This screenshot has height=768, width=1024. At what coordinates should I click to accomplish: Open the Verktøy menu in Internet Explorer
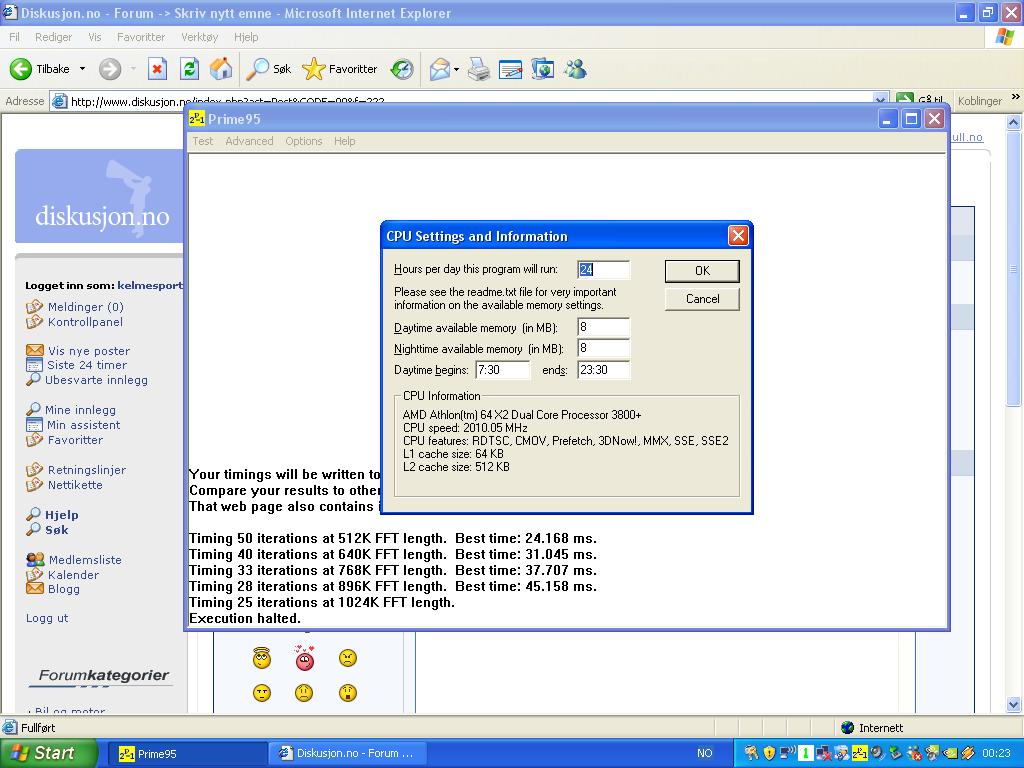pos(199,37)
